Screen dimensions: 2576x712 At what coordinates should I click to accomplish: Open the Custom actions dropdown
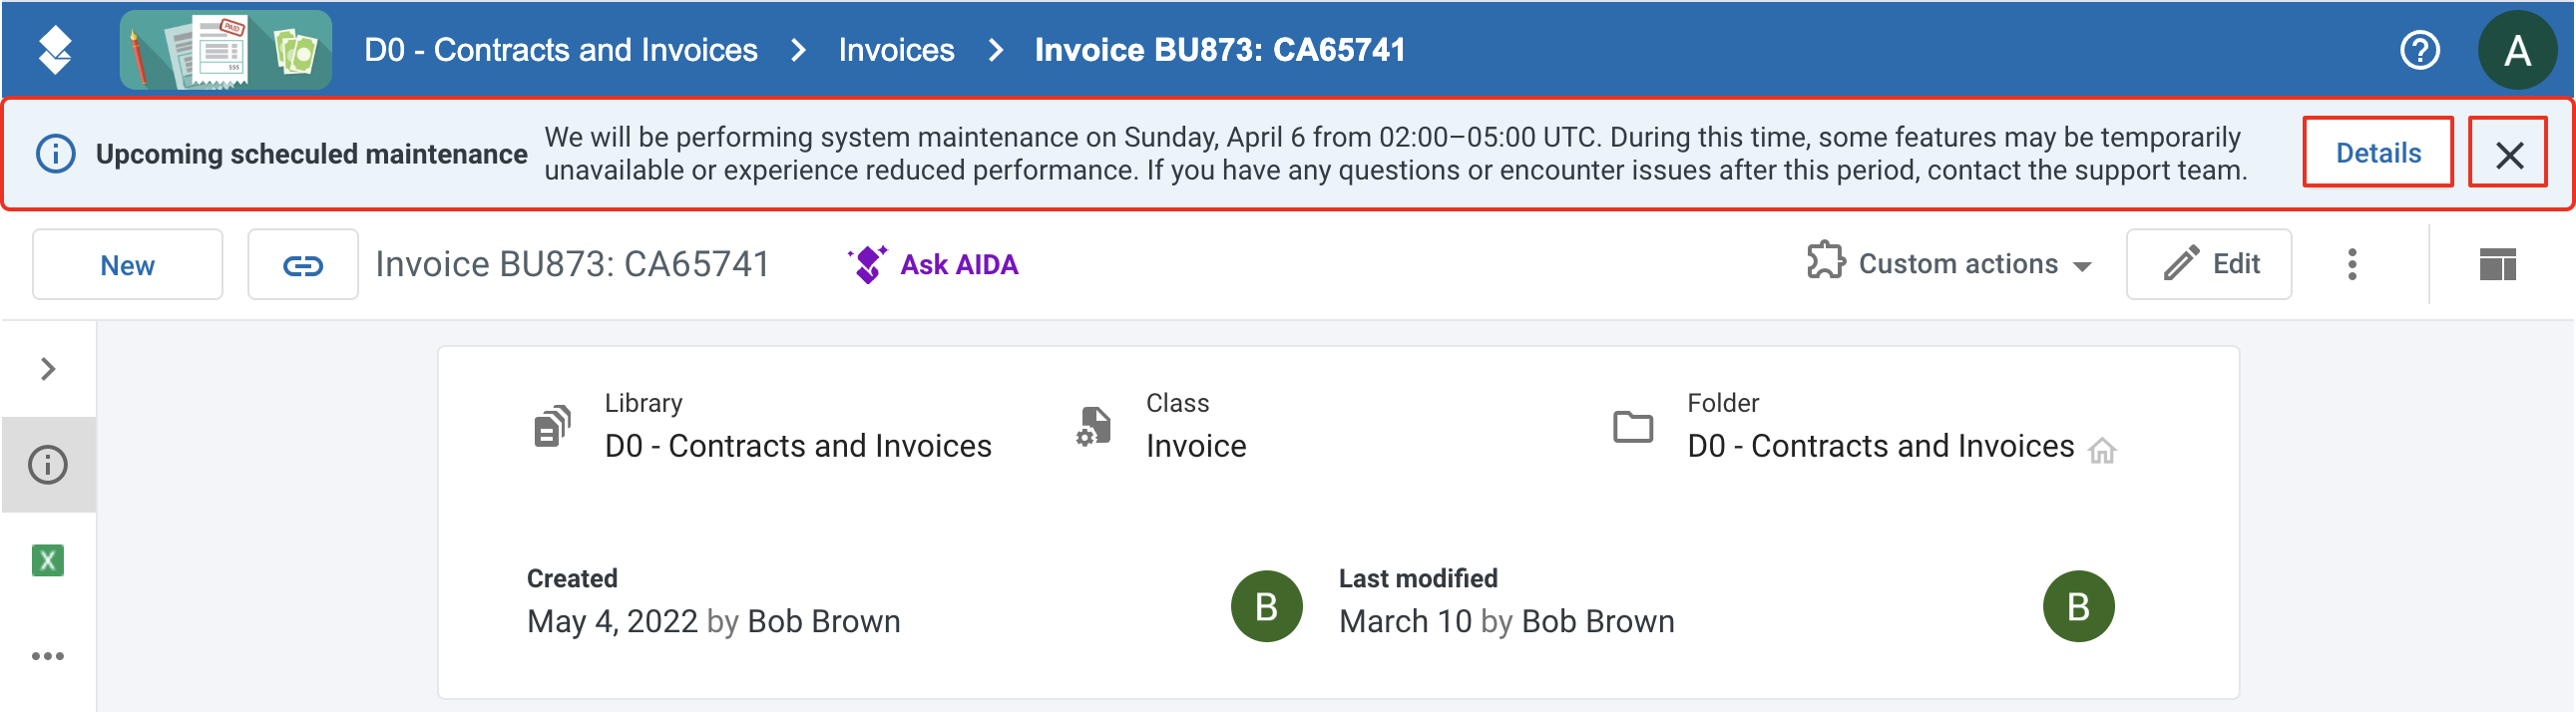click(x=1949, y=264)
